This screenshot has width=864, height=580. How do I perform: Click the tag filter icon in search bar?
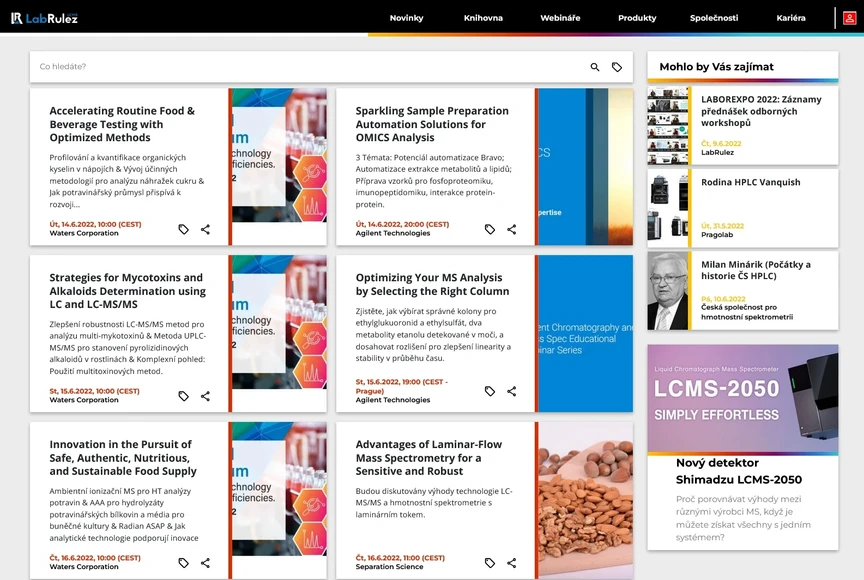coord(617,67)
